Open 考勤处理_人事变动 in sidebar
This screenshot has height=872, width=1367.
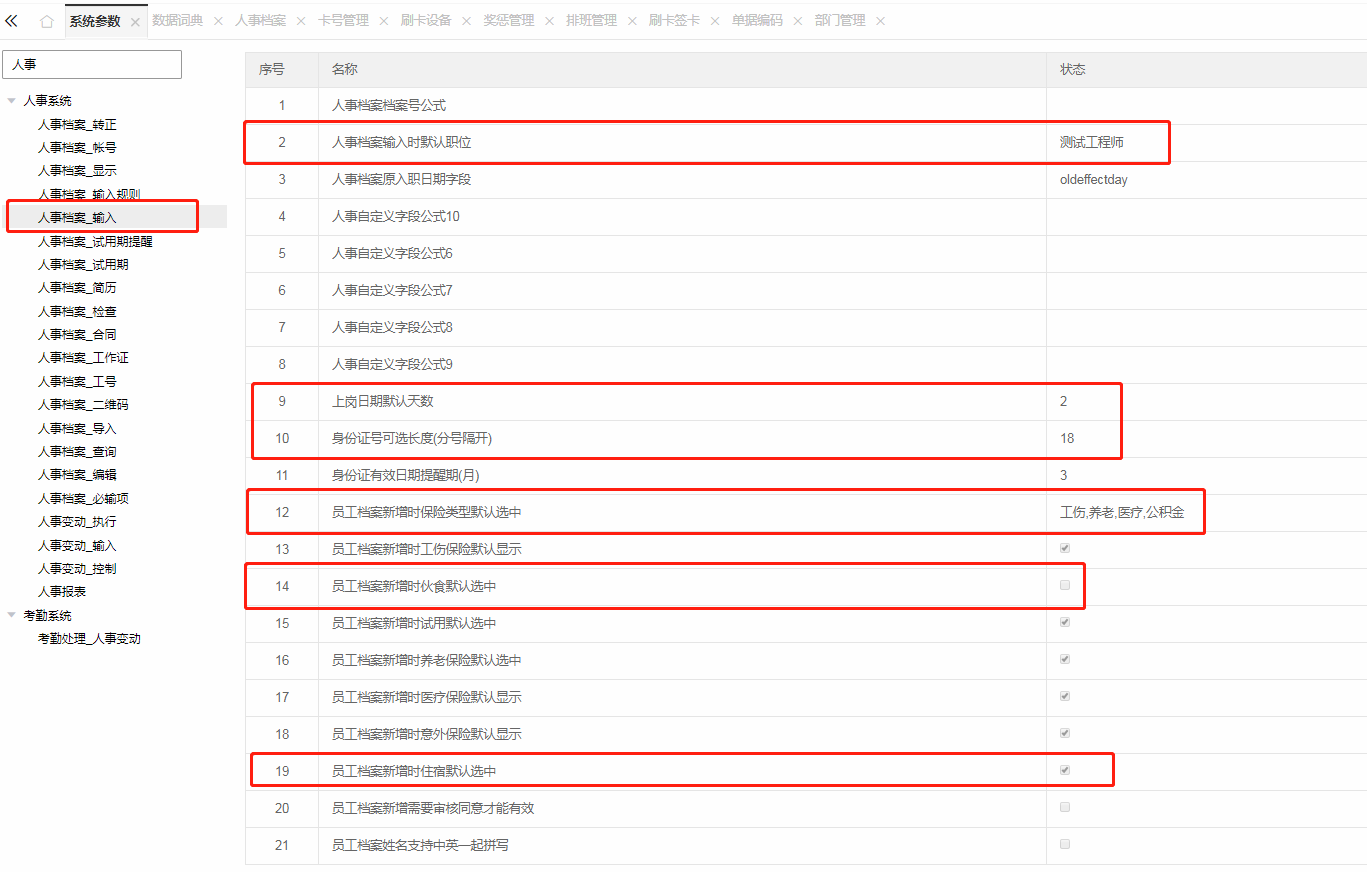point(89,638)
